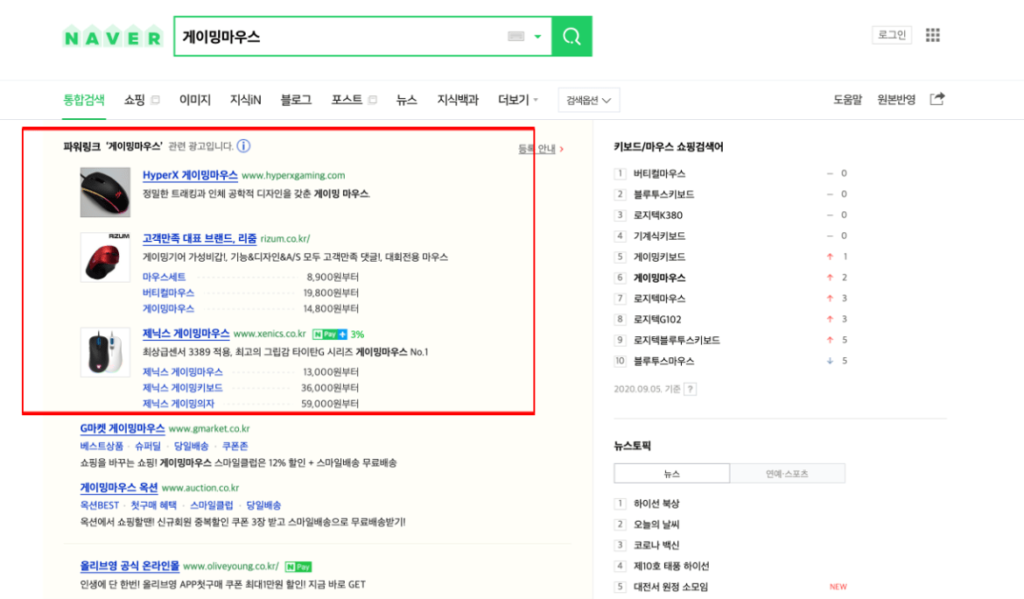This screenshot has width=1024, height=599.
Task: Click the share icon beside 원본반영
Action: pos(937,99)
